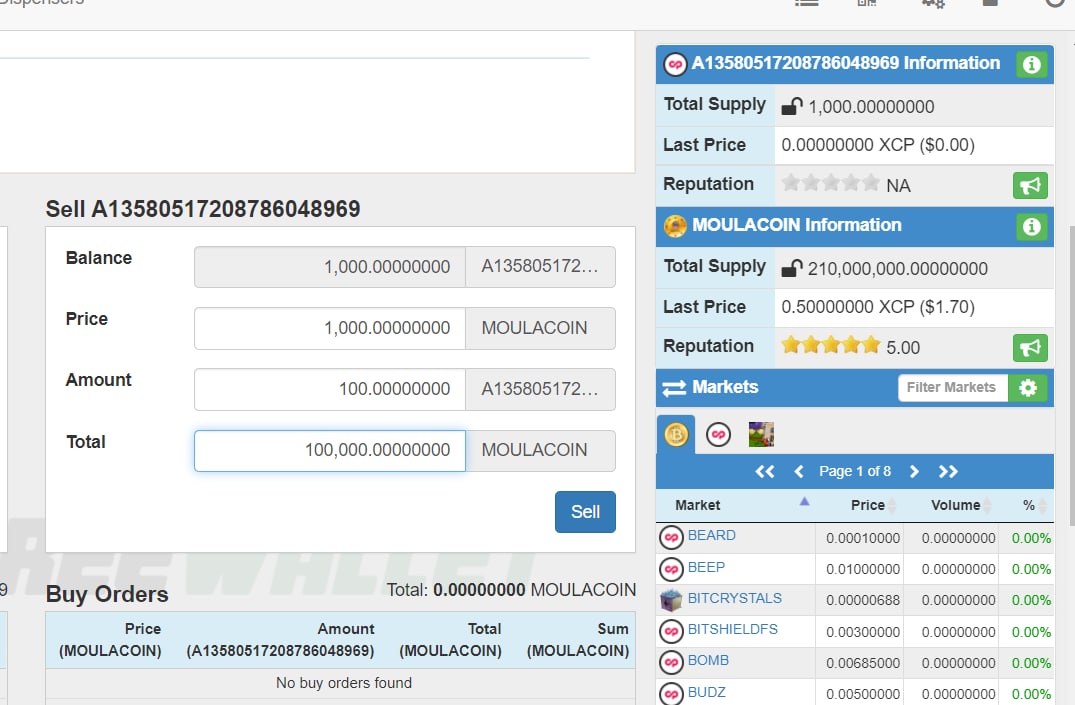Edit the Price input field

pos(330,328)
